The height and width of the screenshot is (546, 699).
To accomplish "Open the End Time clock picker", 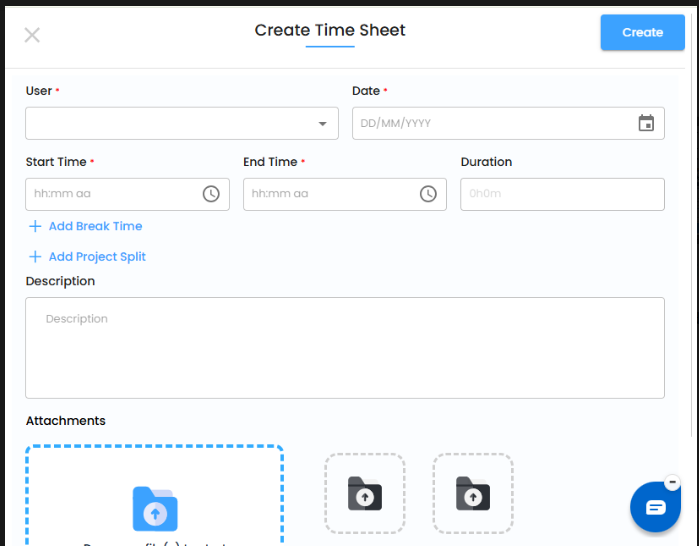I will (x=428, y=194).
